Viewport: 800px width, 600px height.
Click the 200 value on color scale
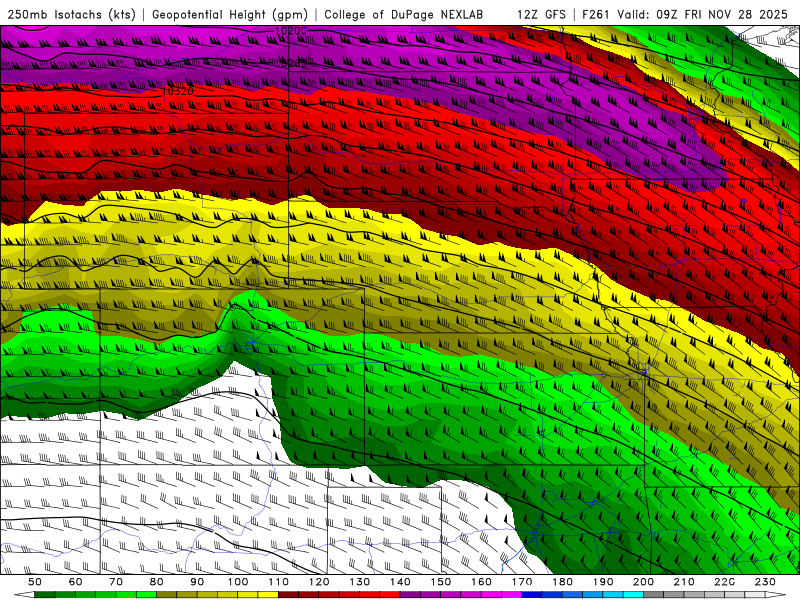644,582
